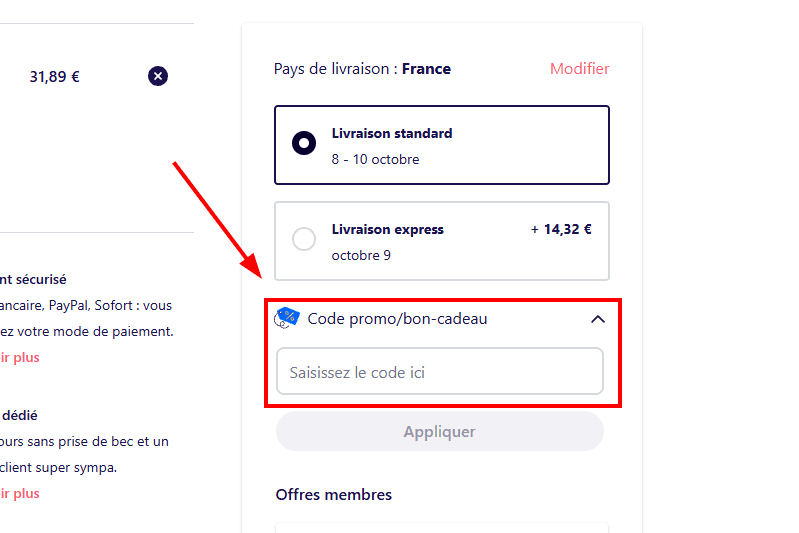Screen dimensions: 799x533
Task: Click the promo code tag icon
Action: point(288,318)
